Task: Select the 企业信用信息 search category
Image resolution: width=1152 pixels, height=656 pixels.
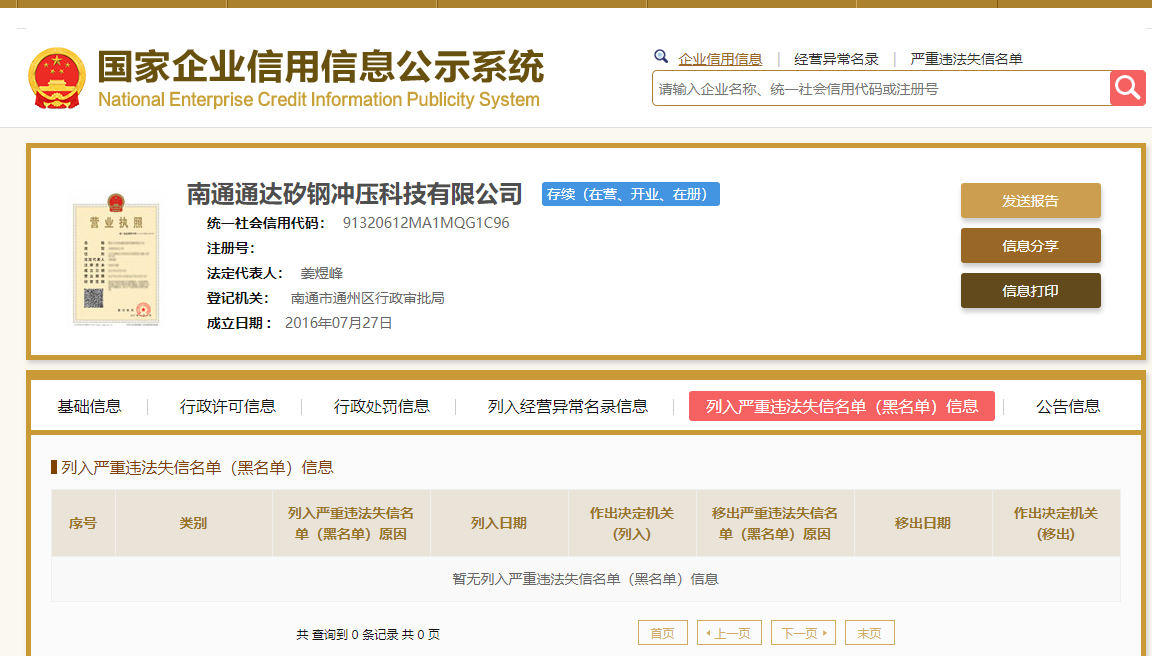Action: (720, 59)
